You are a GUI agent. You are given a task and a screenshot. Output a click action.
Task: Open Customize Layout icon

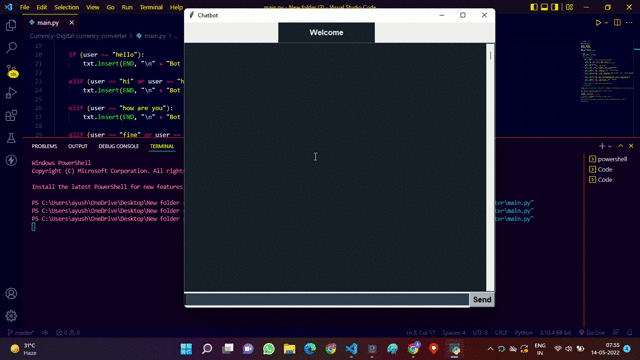(x=569, y=7)
